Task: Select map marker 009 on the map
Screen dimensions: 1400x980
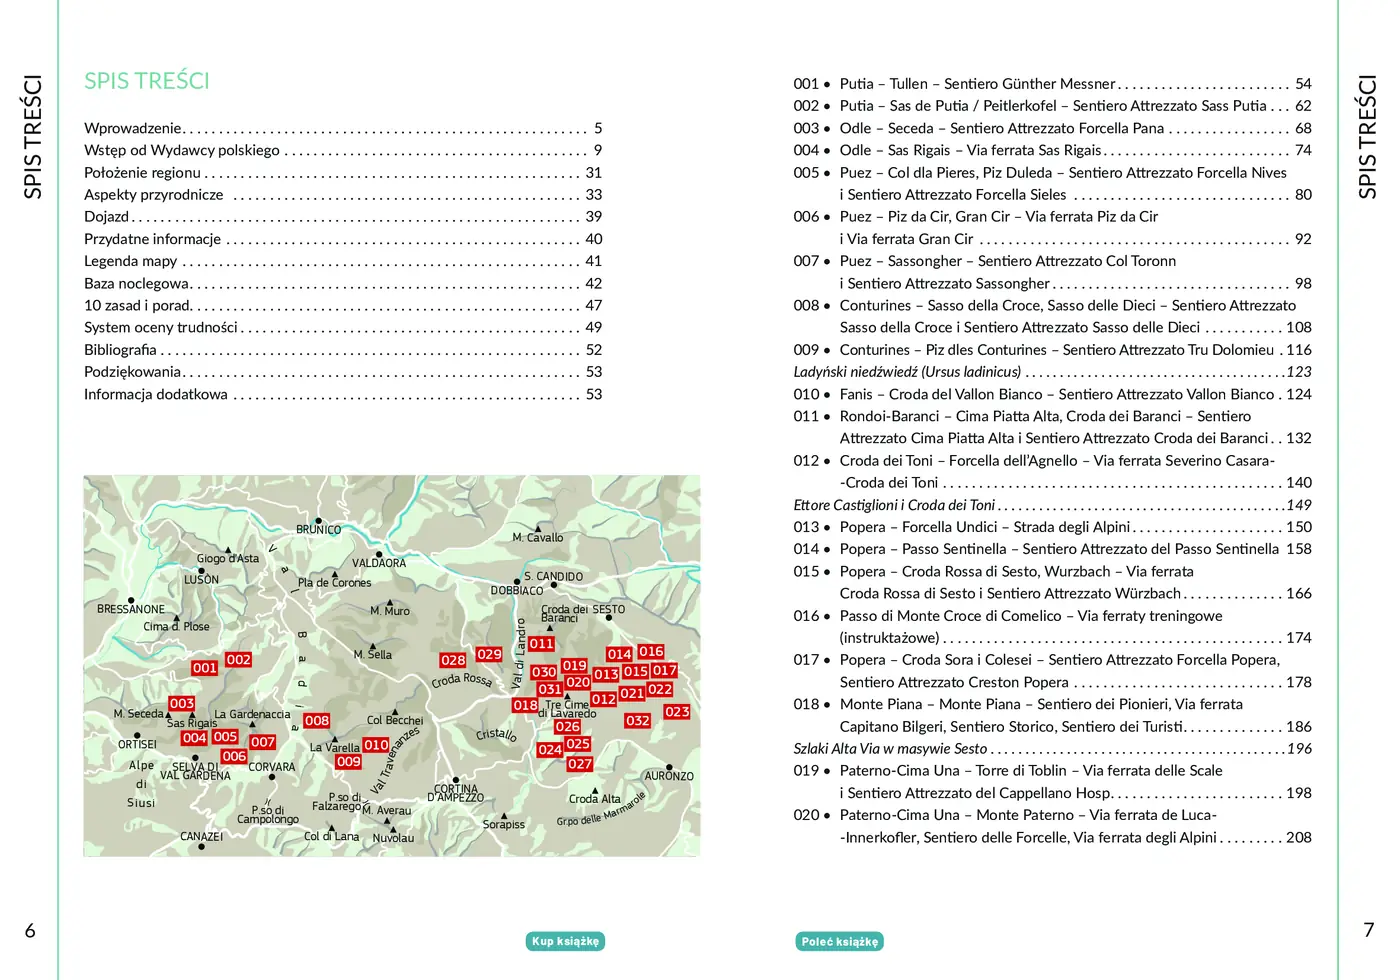Action: click(x=349, y=761)
